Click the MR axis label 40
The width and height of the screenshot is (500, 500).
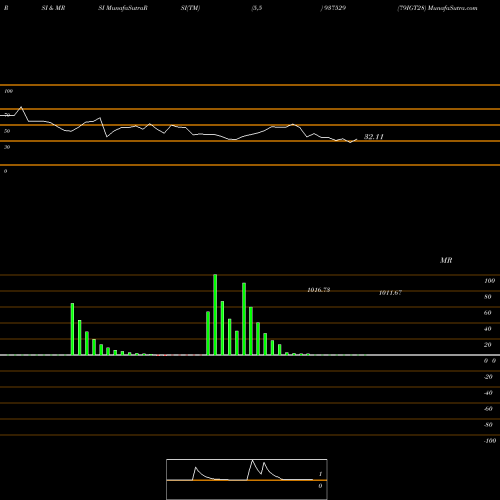[488, 329]
